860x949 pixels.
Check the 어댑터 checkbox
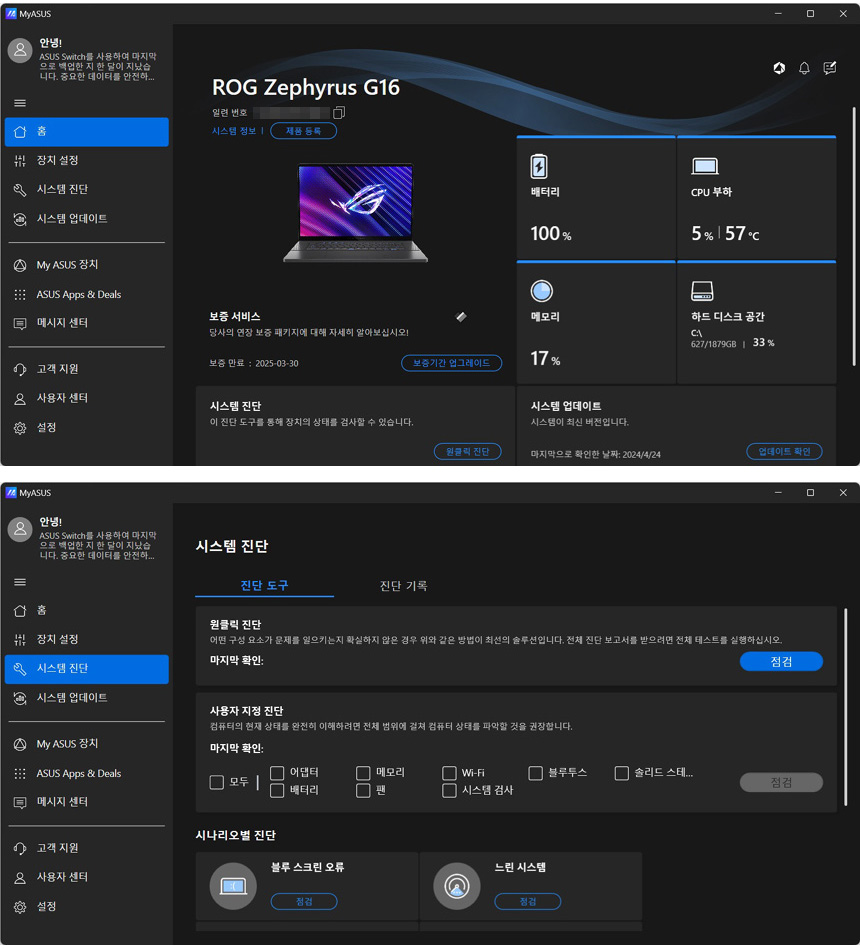tap(277, 773)
